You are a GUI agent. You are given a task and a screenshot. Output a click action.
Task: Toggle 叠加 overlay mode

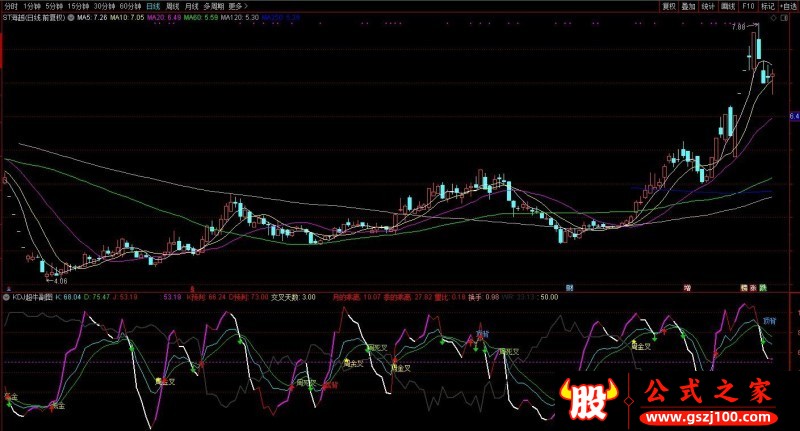click(x=688, y=5)
